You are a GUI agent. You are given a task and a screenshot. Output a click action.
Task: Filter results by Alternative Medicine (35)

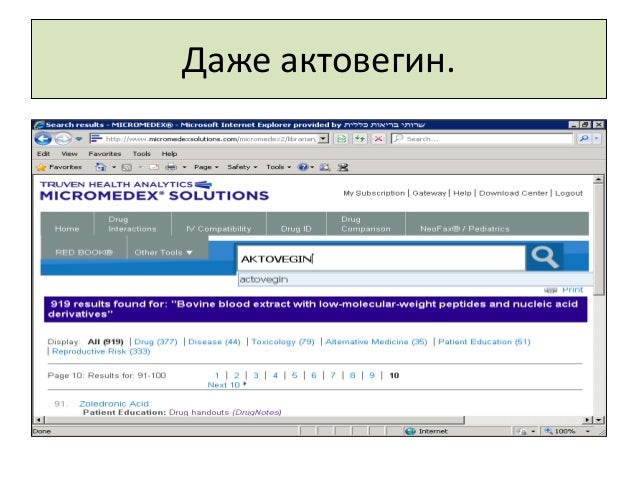pos(376,341)
